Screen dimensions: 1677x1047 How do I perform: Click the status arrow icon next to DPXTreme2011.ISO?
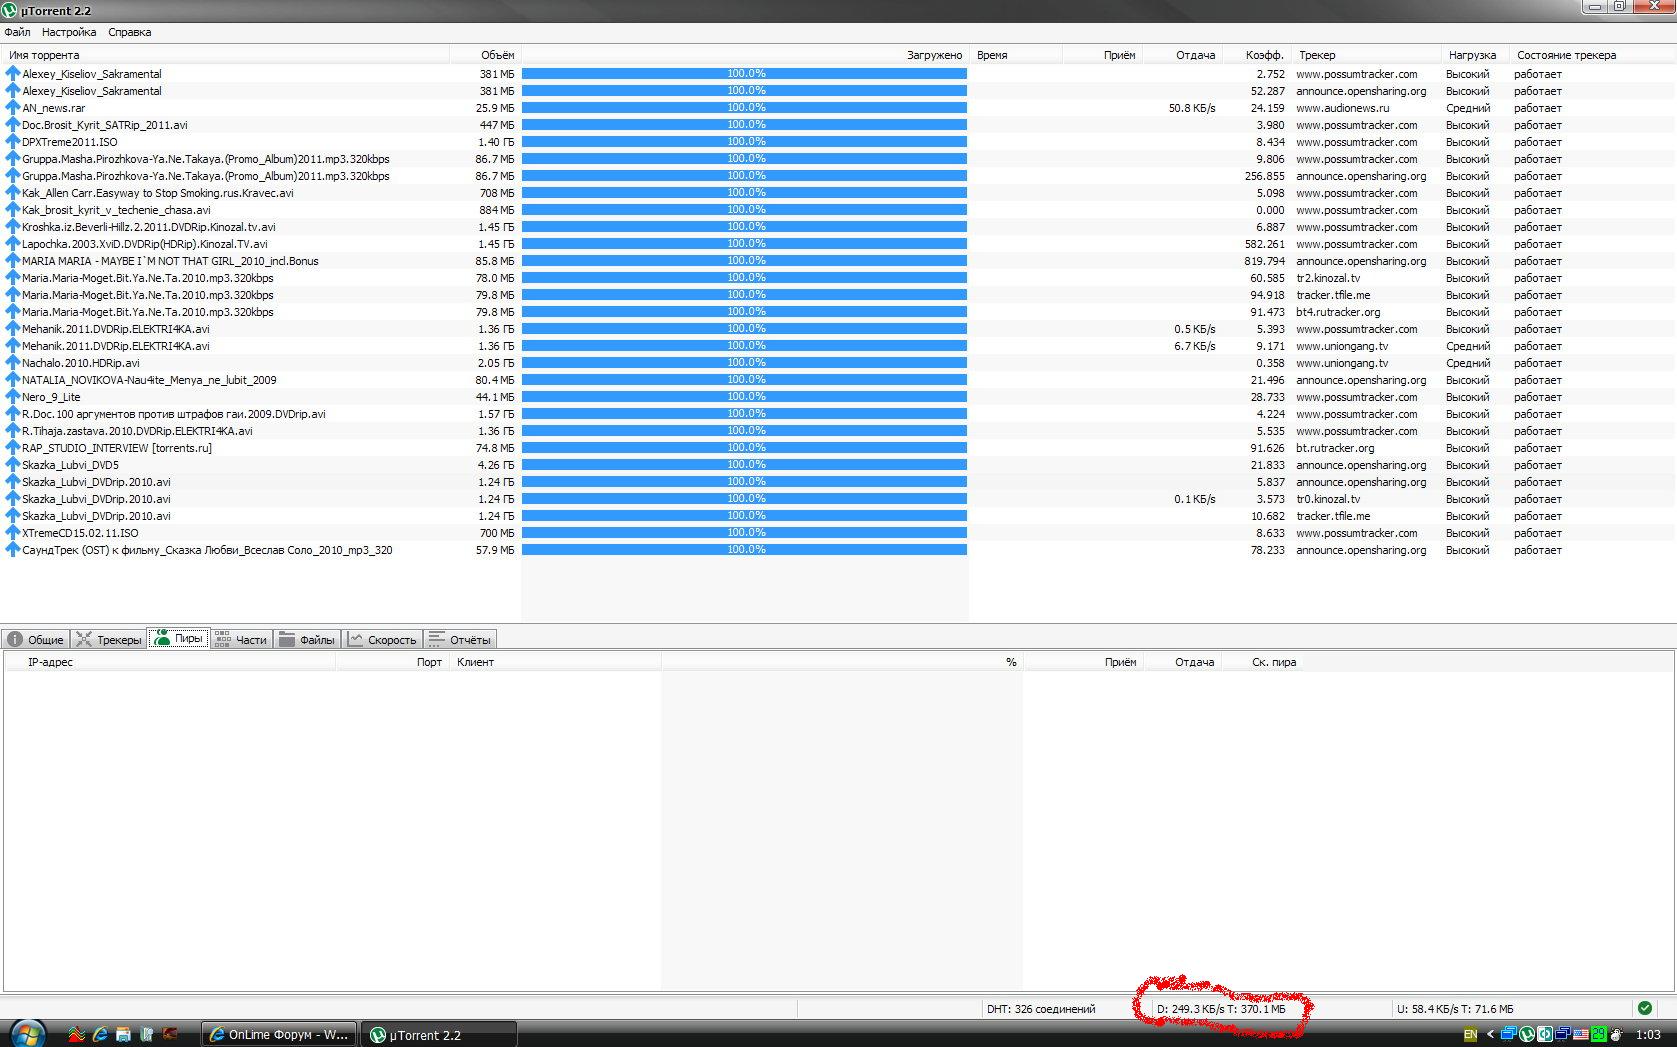(x=13, y=142)
